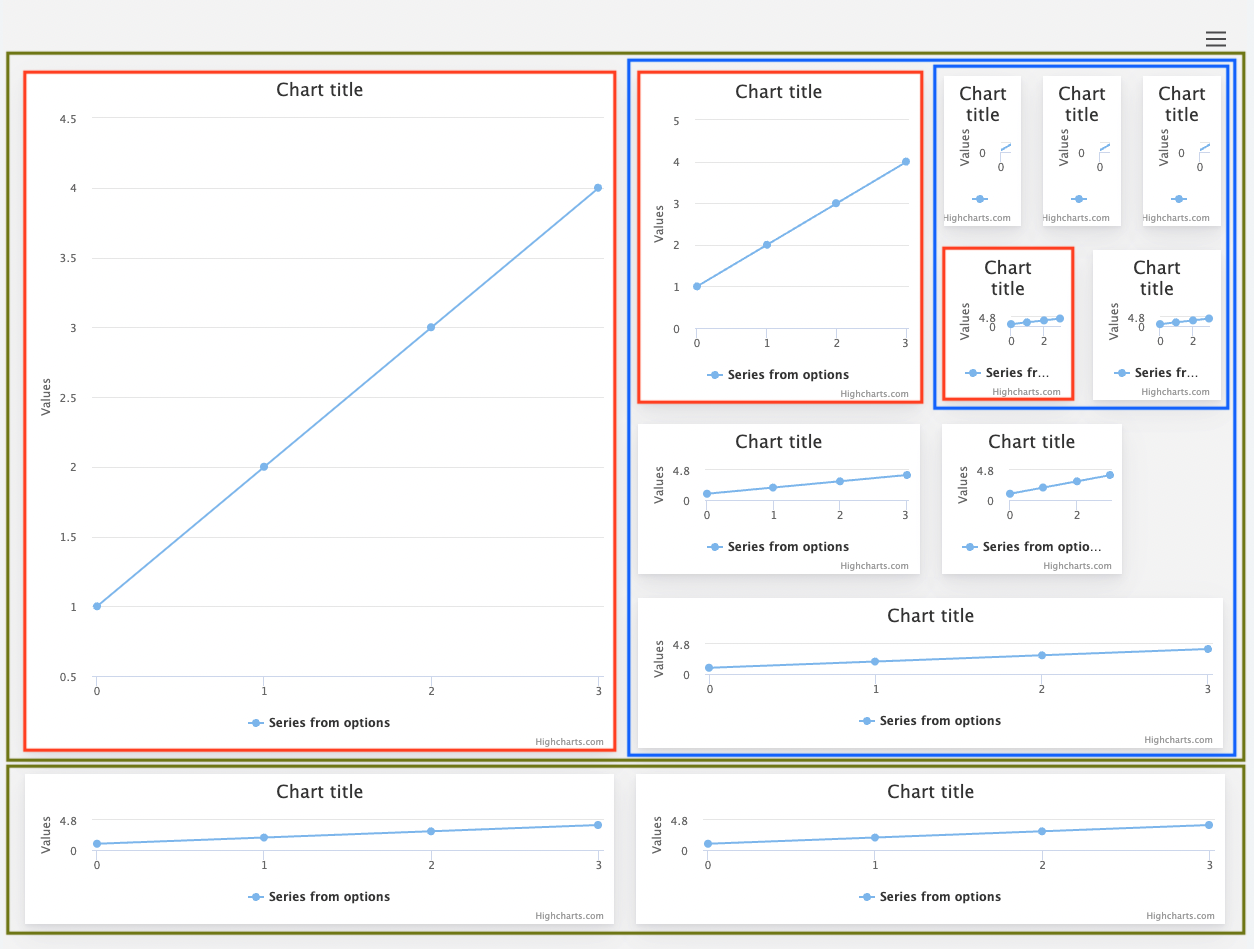Click the legend marker in the wide blue-bordered chart
This screenshot has height=949, width=1254.
(x=866, y=720)
